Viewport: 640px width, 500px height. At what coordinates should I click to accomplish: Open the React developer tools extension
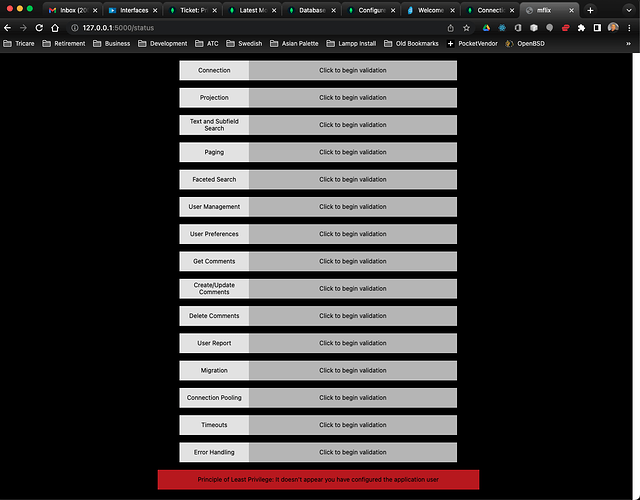coord(502,28)
